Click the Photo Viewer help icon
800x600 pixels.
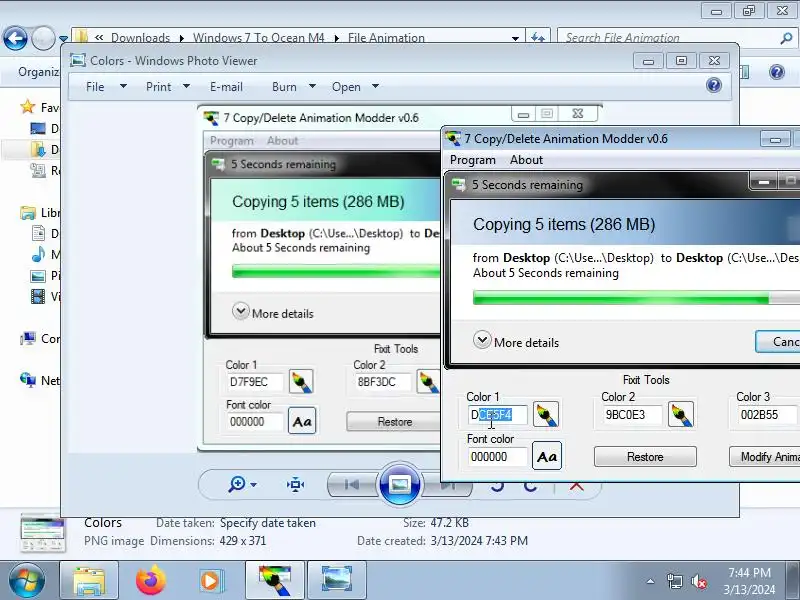(x=714, y=85)
